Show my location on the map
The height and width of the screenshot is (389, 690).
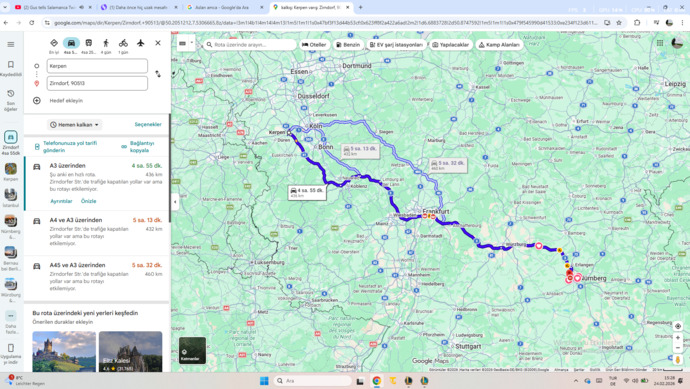[678, 326]
